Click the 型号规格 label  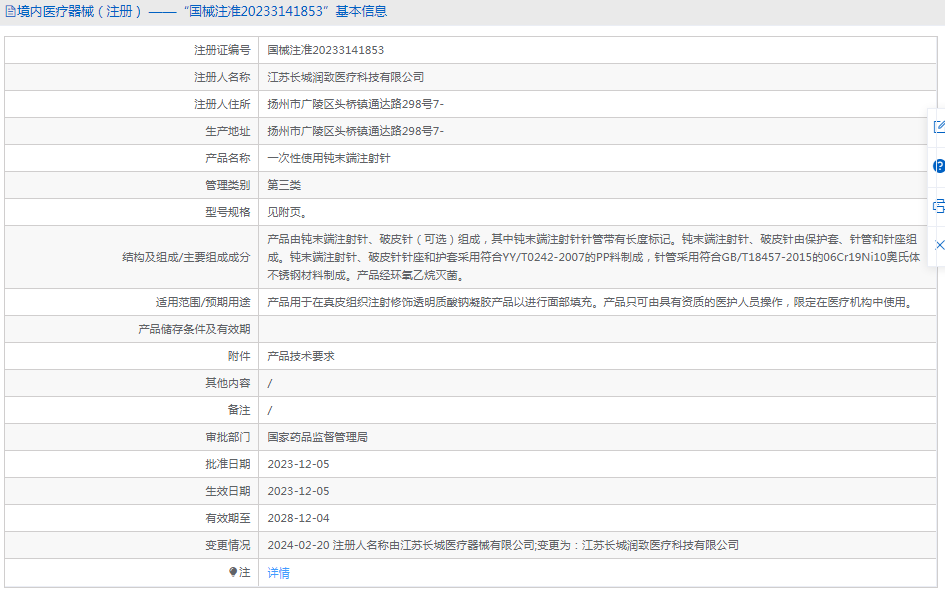click(x=228, y=212)
